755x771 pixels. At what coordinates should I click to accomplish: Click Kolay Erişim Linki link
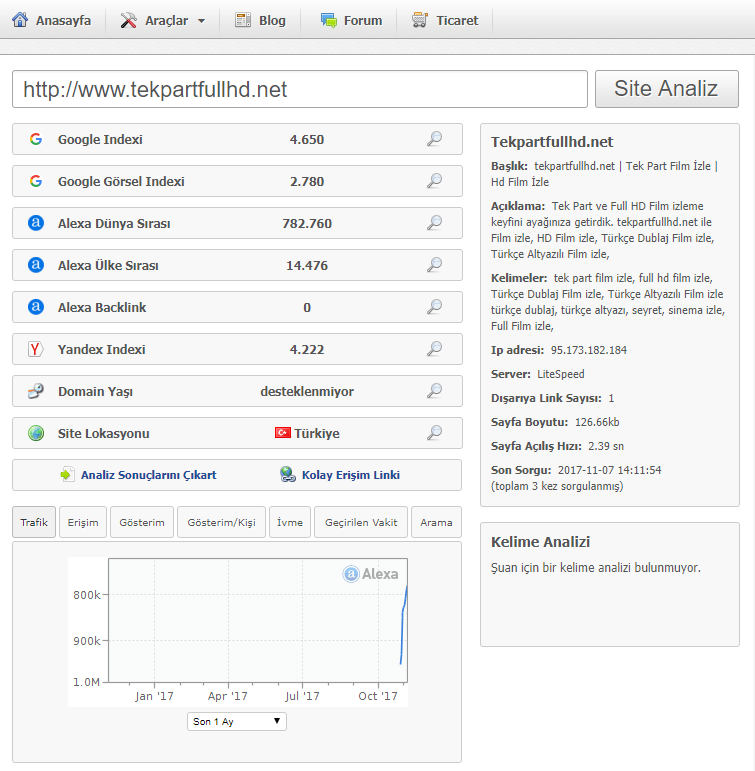351,475
